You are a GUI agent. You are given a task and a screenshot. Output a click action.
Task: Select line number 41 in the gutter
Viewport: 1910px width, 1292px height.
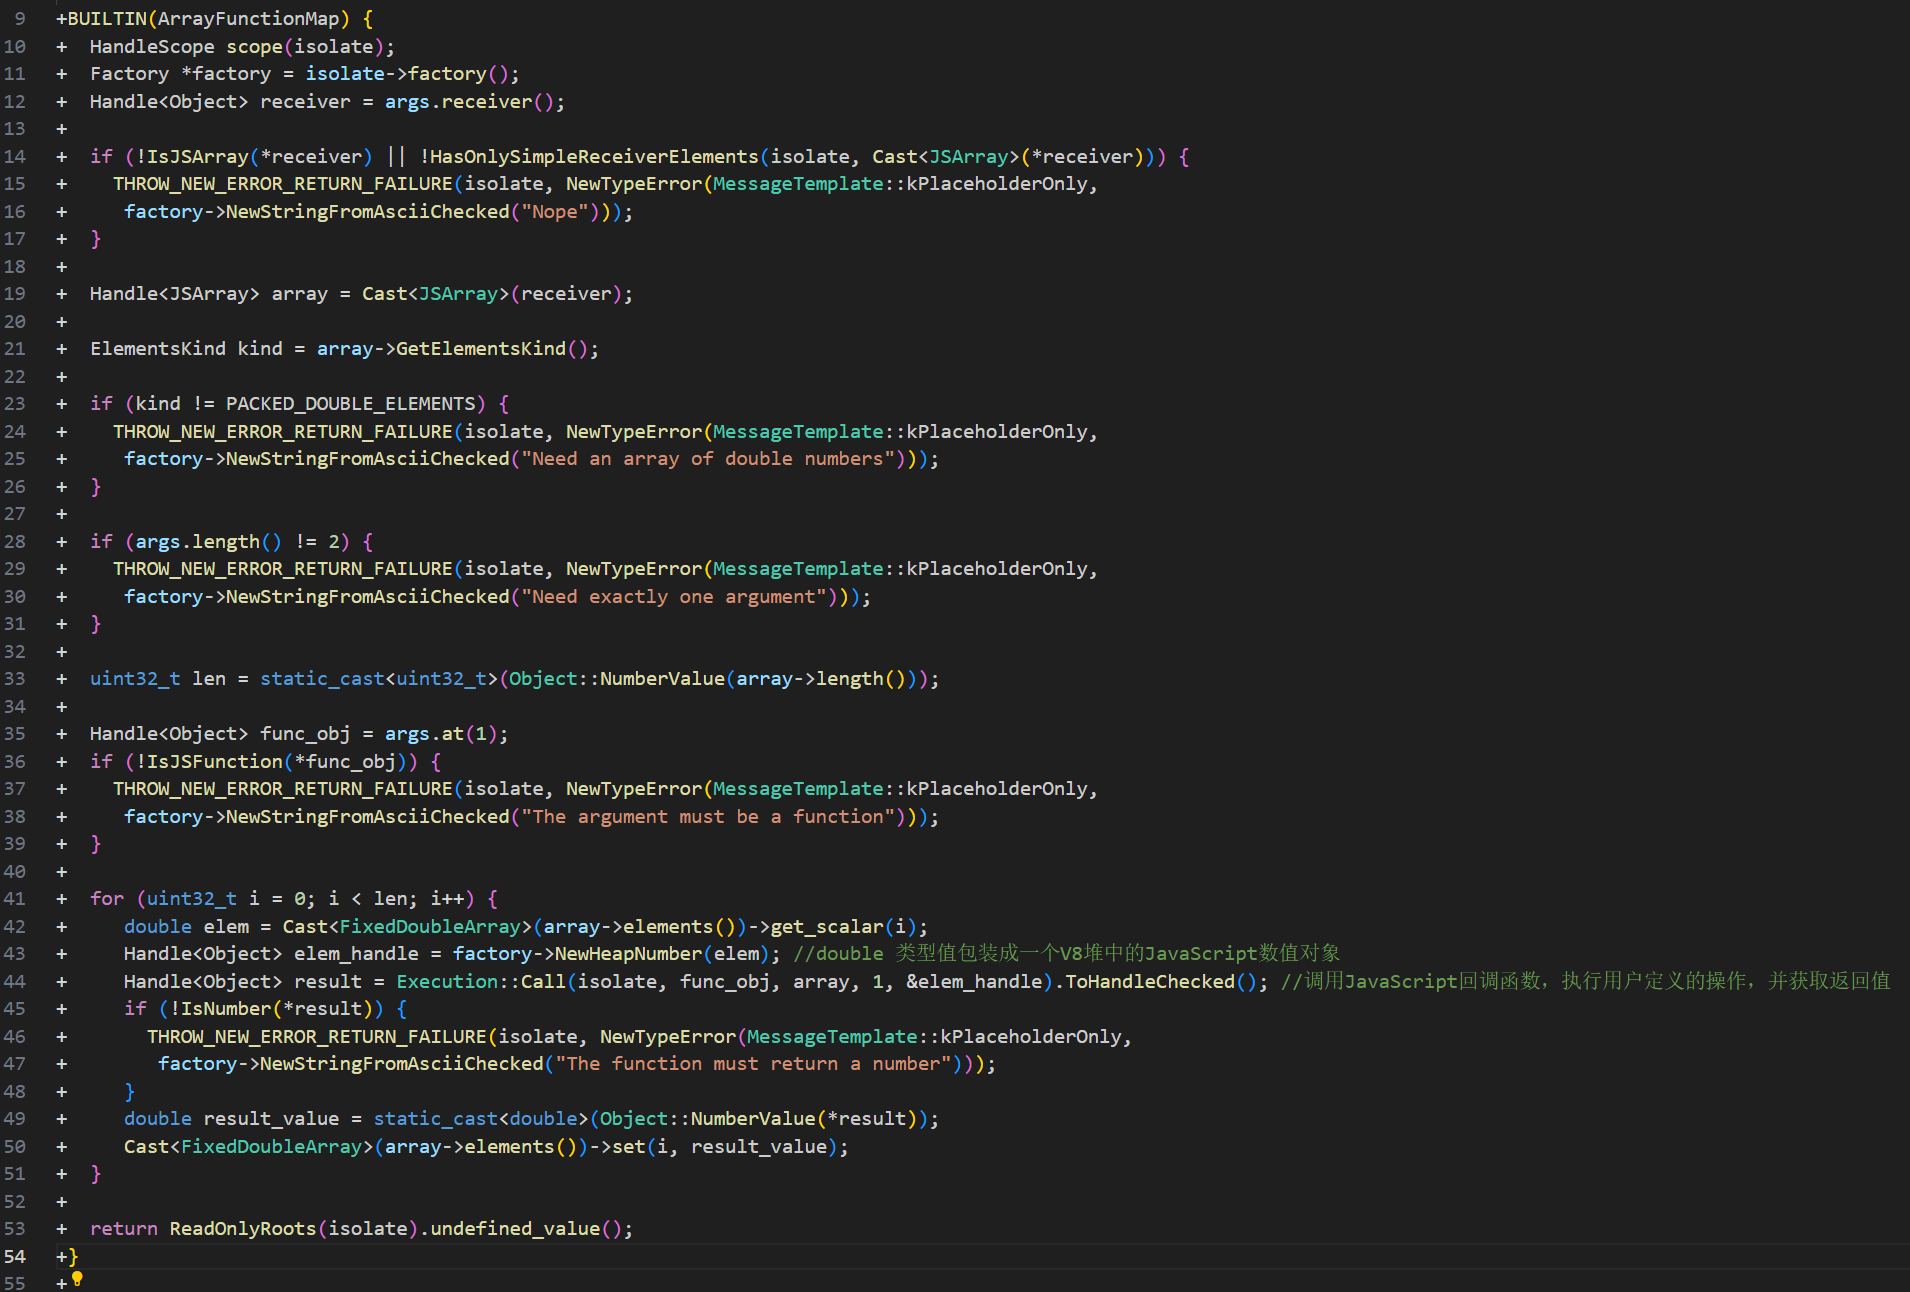pyautogui.click(x=15, y=899)
